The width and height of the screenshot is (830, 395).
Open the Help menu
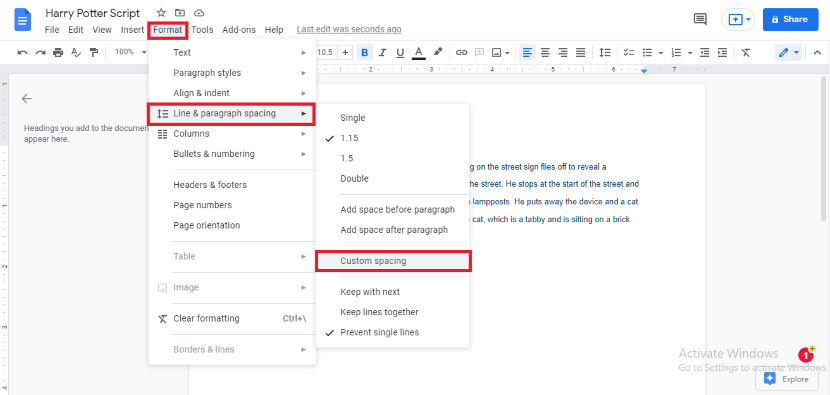pos(274,30)
